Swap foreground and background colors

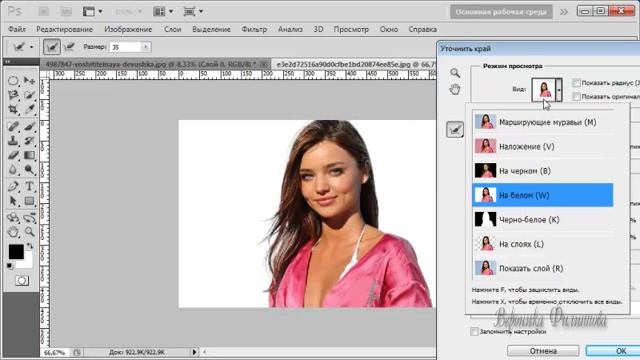click(x=30, y=246)
